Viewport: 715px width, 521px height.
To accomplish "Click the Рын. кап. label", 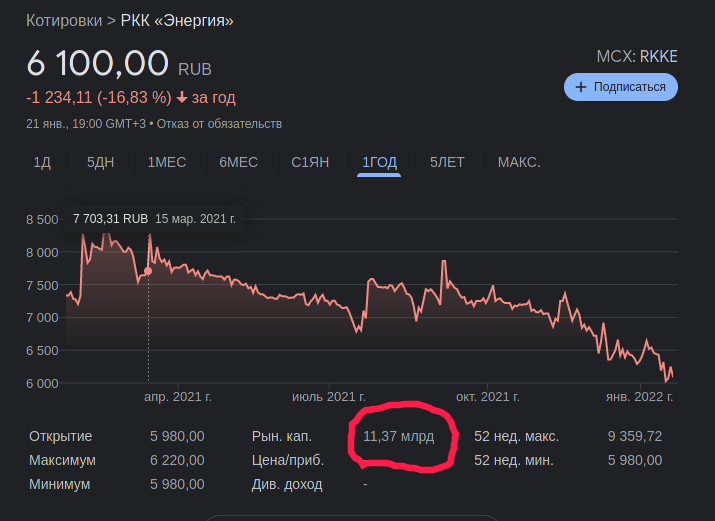I will [x=282, y=436].
